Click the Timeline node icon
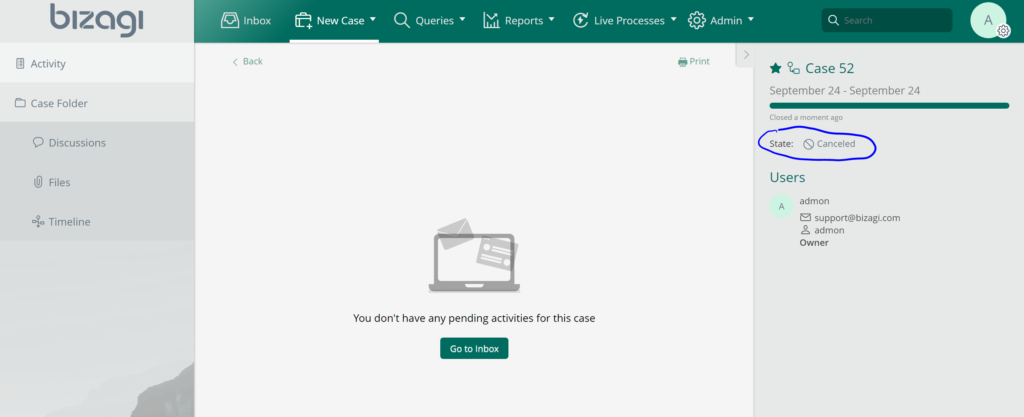The width and height of the screenshot is (1024, 417). tap(38, 222)
